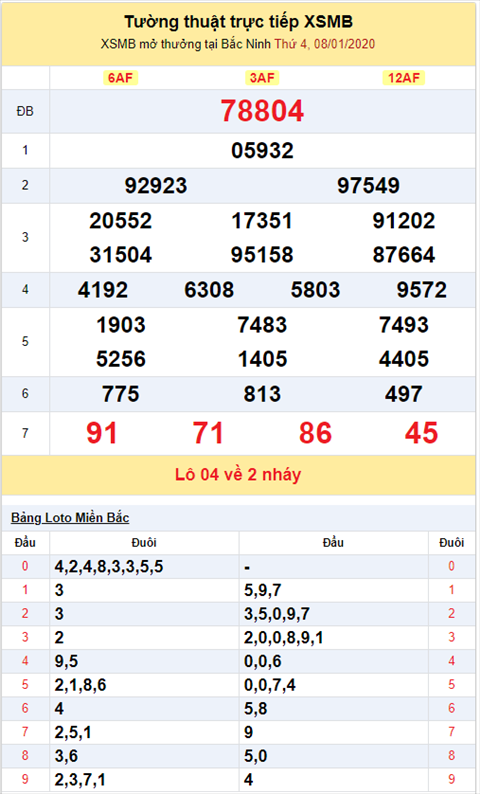
Task: Click third prize number 95158
Action: (x=262, y=255)
